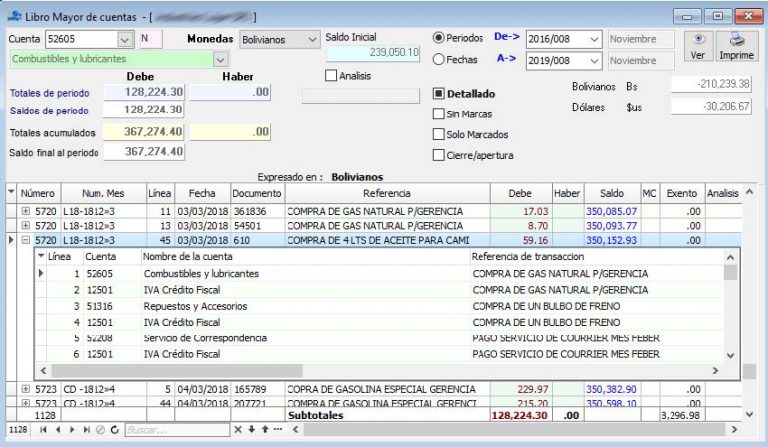Tick the Analisis checkbox
The width and height of the screenshot is (768, 447).
pos(331,75)
